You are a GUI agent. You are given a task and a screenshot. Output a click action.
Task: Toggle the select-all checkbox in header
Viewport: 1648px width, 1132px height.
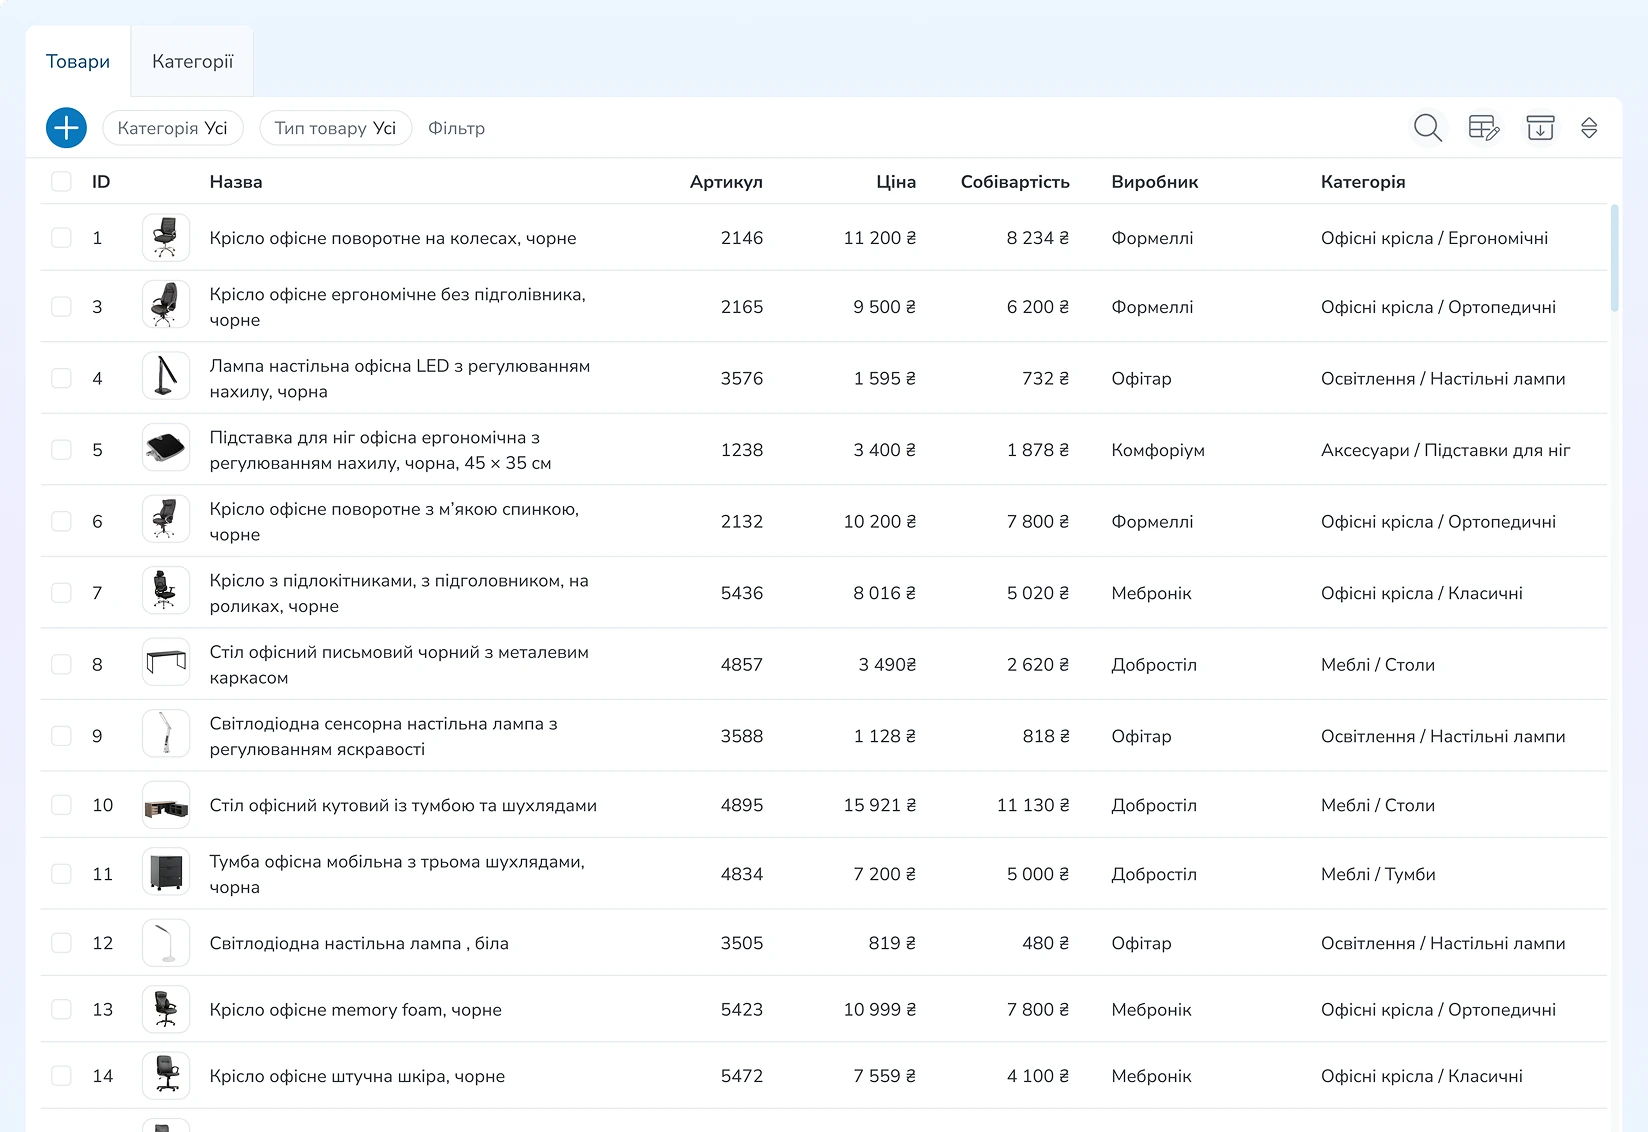(61, 182)
